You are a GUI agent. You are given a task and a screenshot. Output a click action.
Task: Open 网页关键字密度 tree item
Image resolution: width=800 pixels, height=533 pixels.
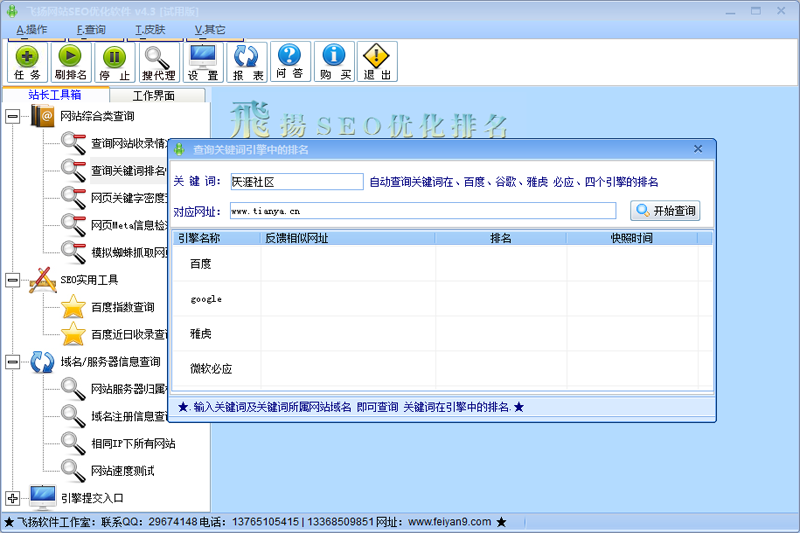129,198
